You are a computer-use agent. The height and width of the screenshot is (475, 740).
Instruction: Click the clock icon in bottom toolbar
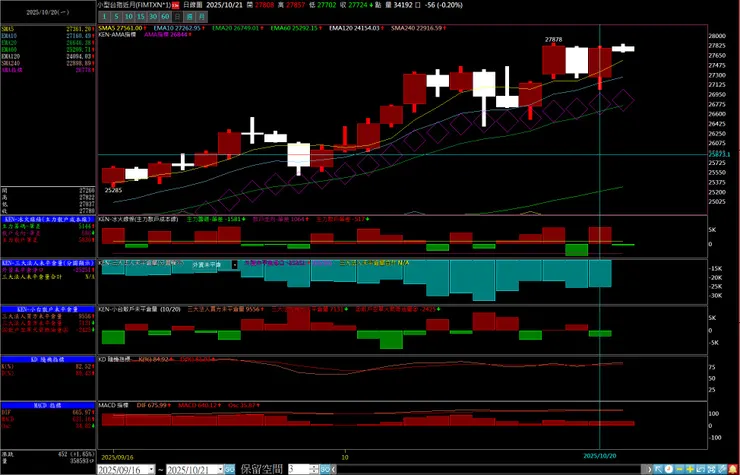[669, 469]
